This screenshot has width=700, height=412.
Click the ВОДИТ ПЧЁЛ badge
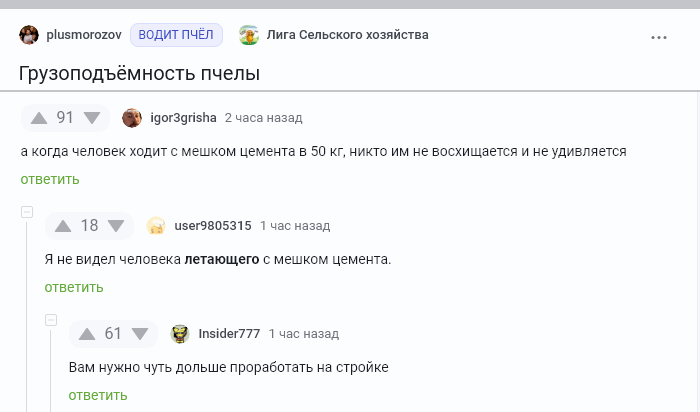[x=176, y=35]
